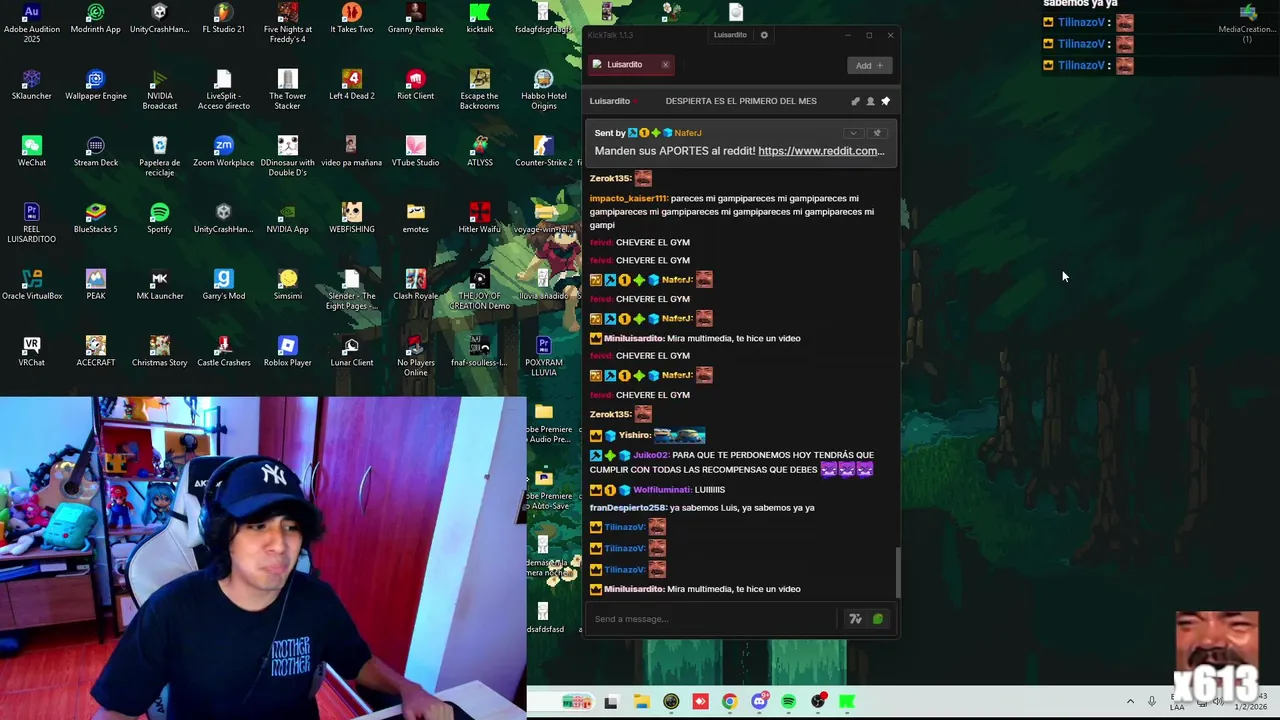Open It Takes Two desktop icon
1280x720 pixels.
pyautogui.click(x=351, y=19)
